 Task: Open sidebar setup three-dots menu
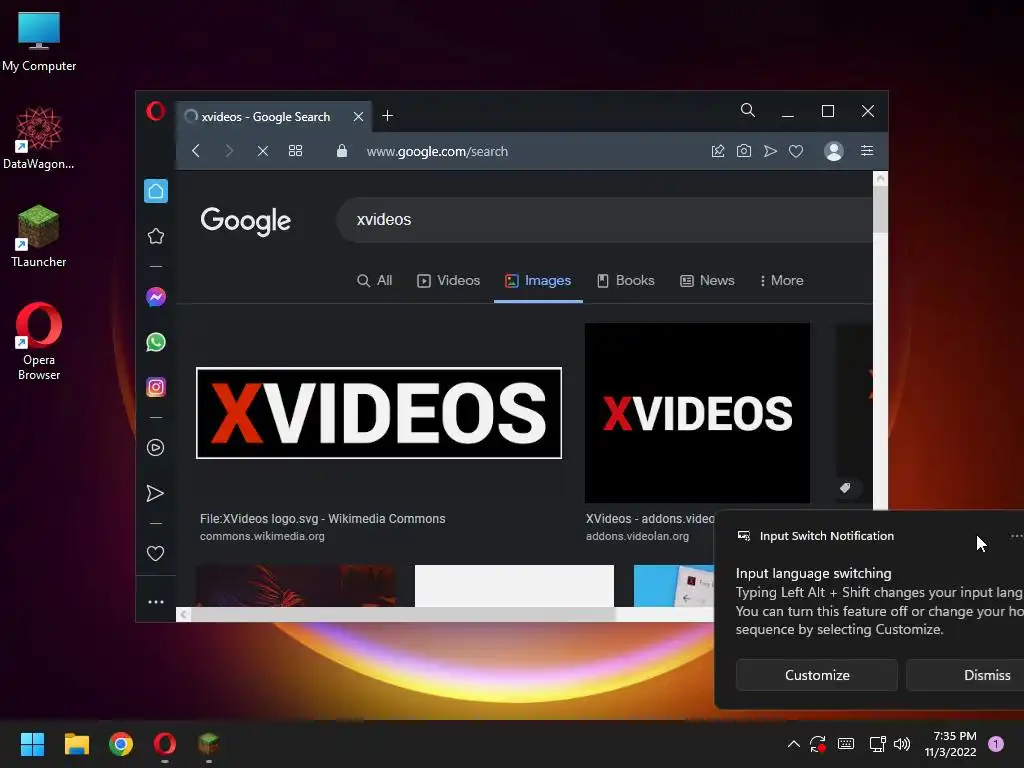point(155,602)
